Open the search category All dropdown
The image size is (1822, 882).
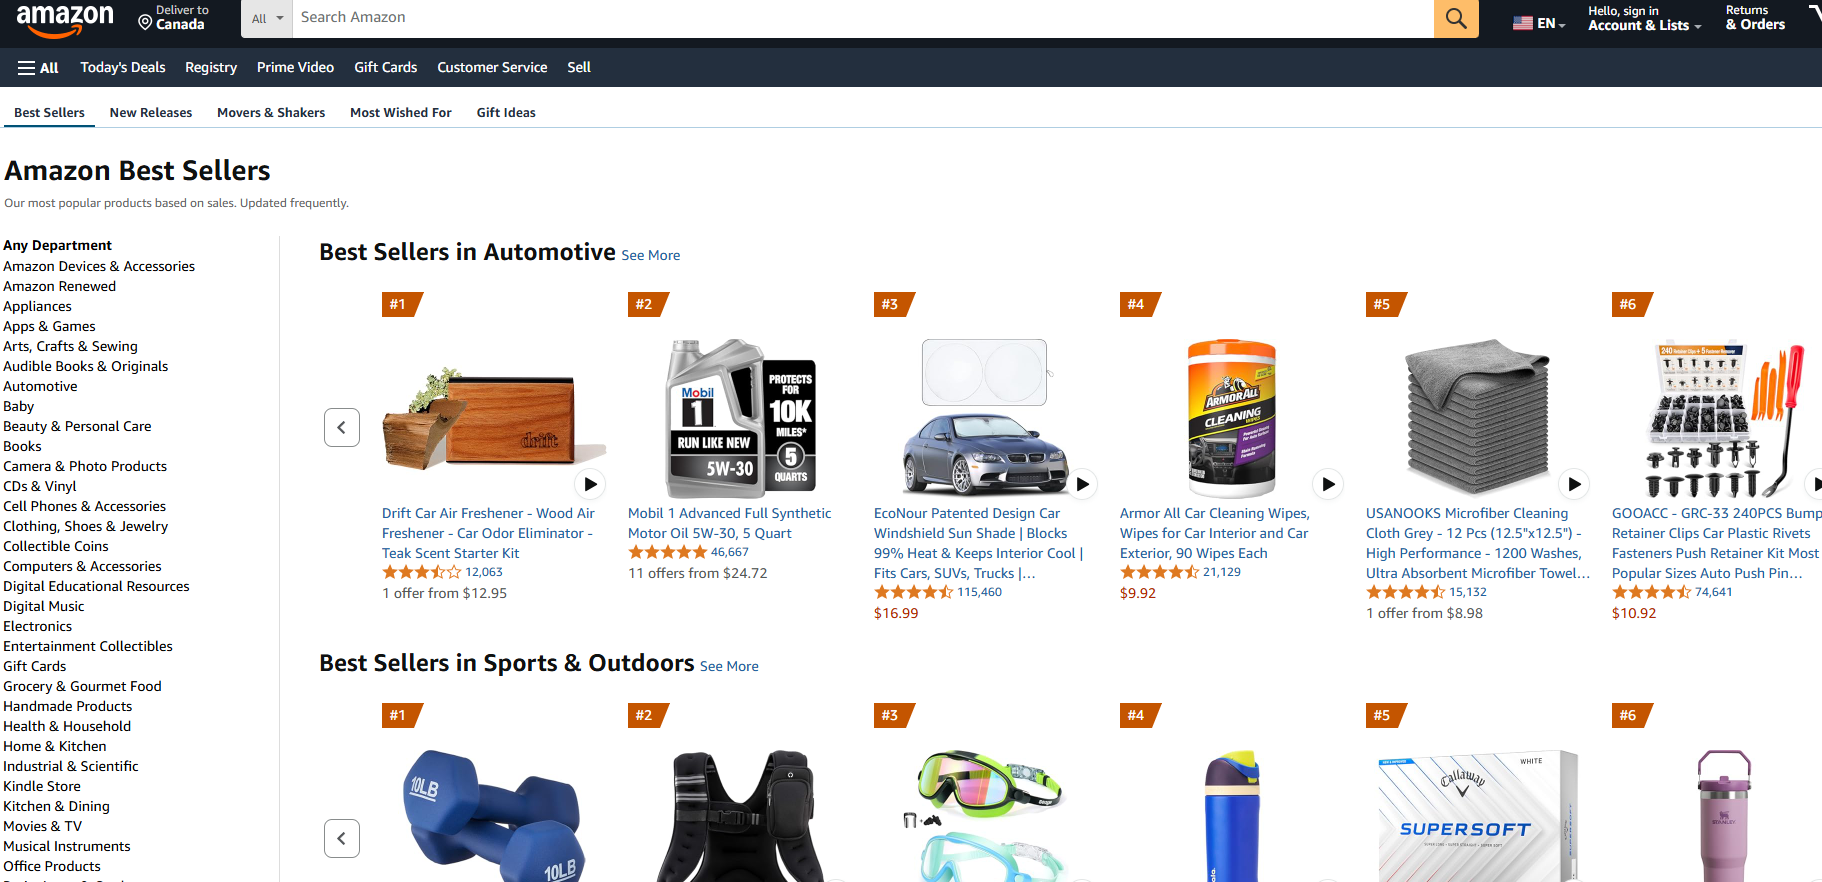click(265, 18)
